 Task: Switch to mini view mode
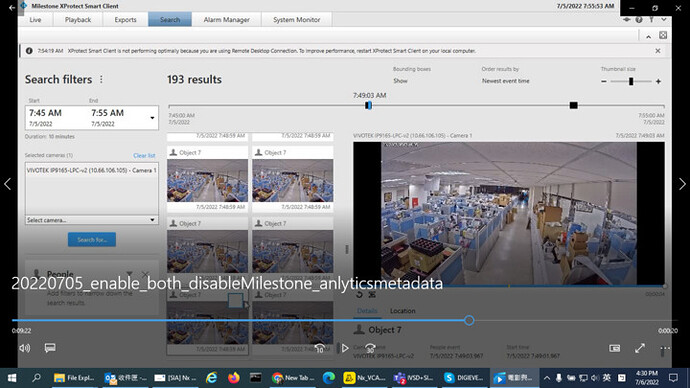(615, 348)
